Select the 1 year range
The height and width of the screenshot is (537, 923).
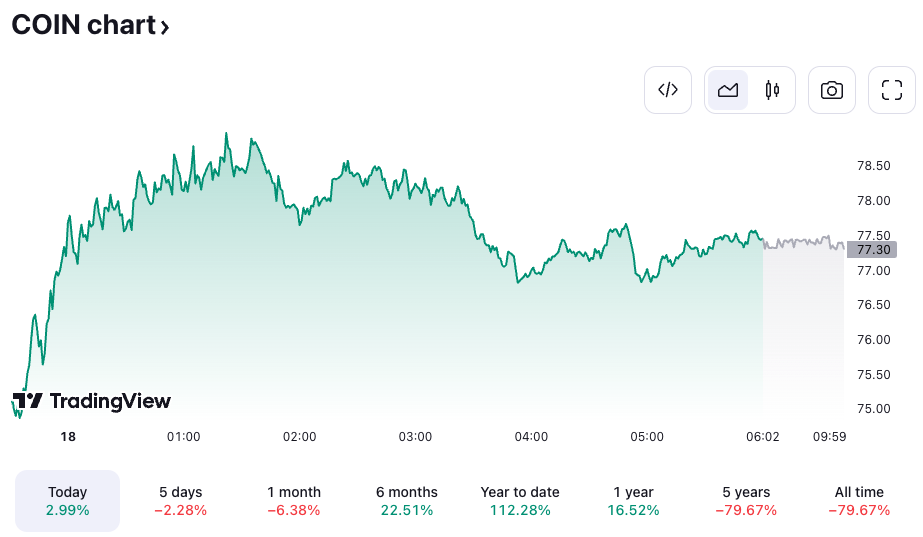(x=634, y=500)
